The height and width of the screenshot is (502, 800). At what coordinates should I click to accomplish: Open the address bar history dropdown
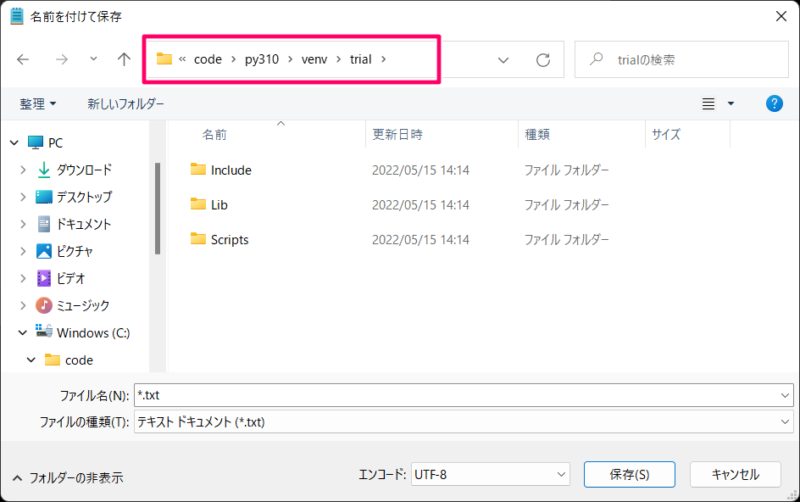click(503, 60)
